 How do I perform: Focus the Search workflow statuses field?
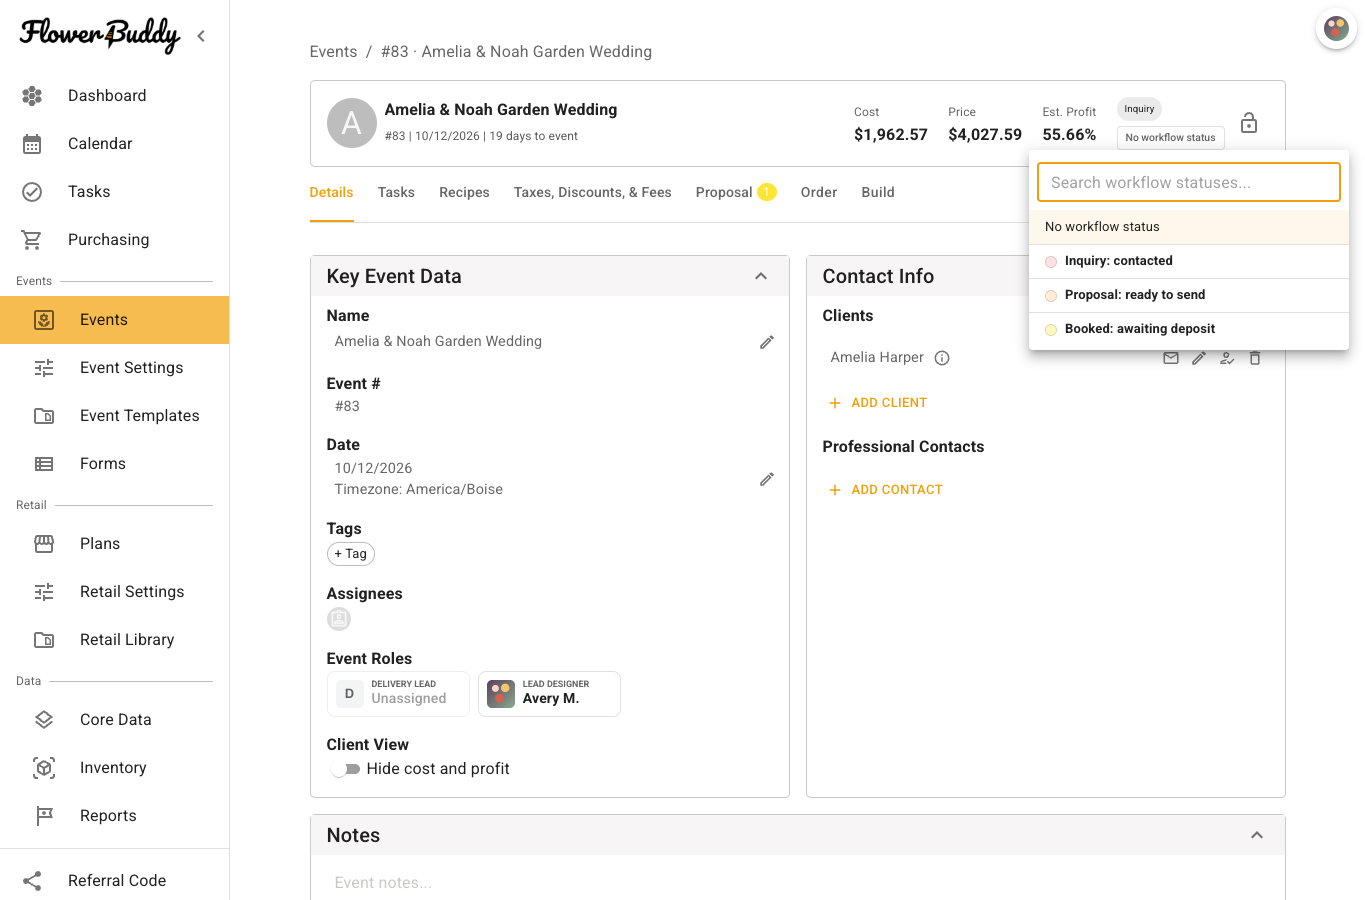pyautogui.click(x=1189, y=183)
